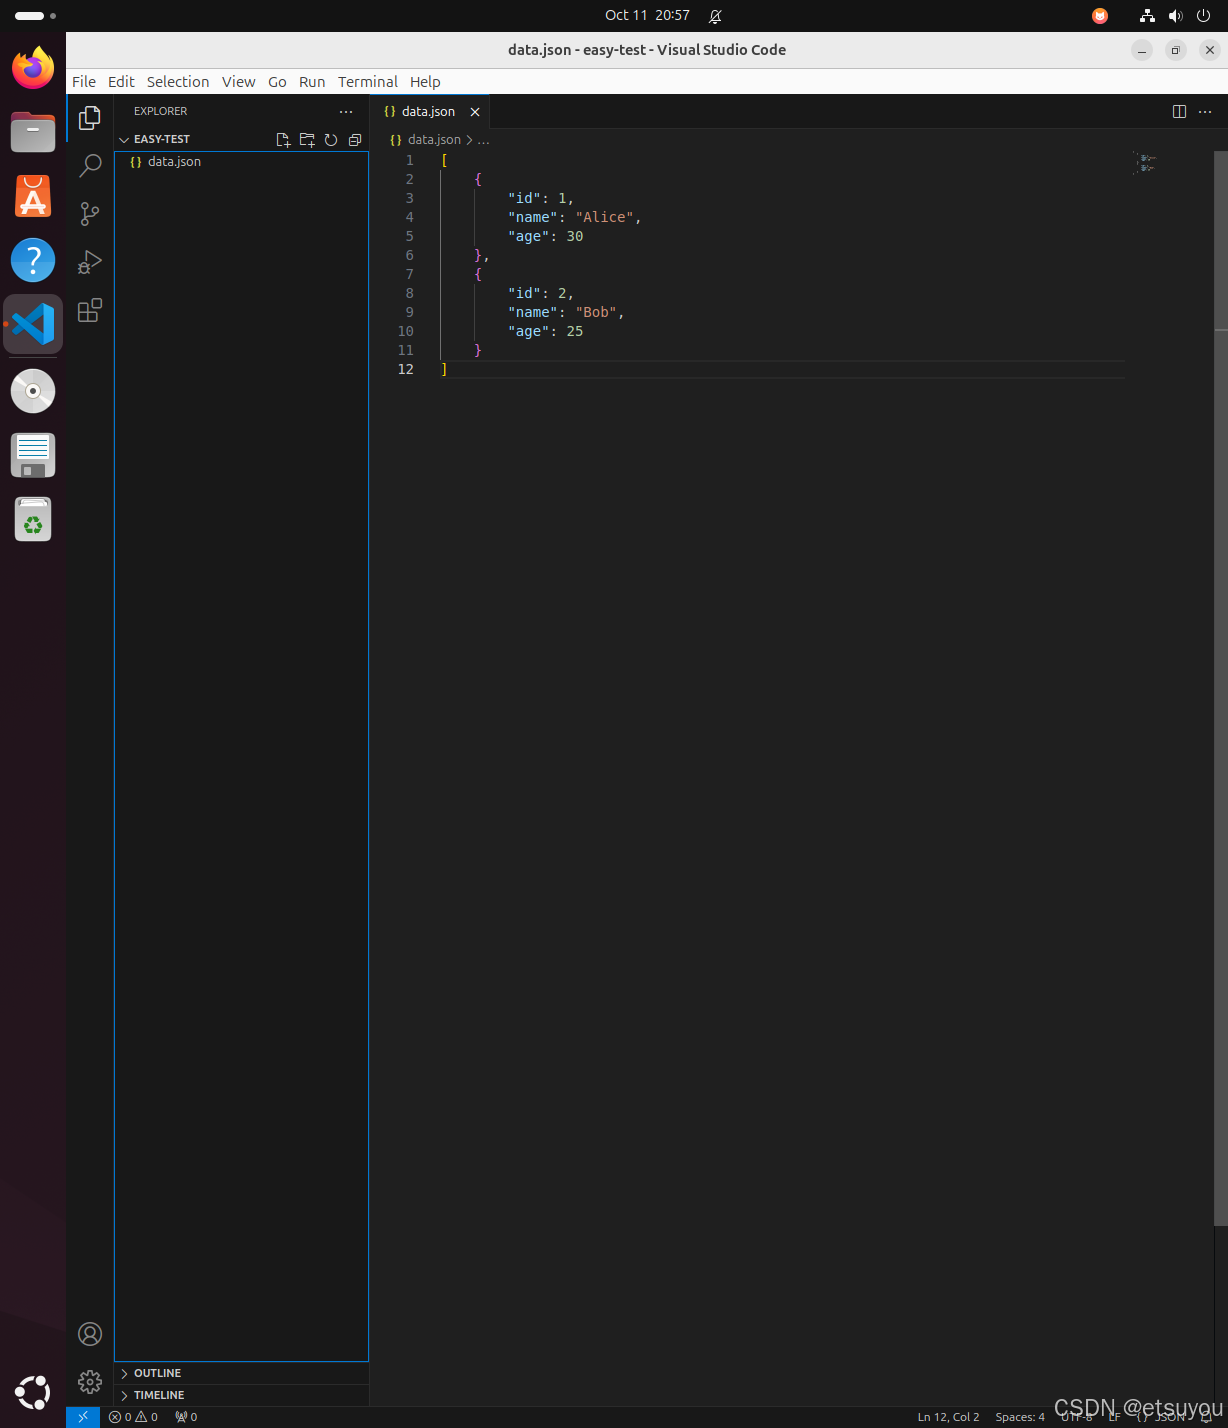Split the editor to the right

(x=1179, y=112)
